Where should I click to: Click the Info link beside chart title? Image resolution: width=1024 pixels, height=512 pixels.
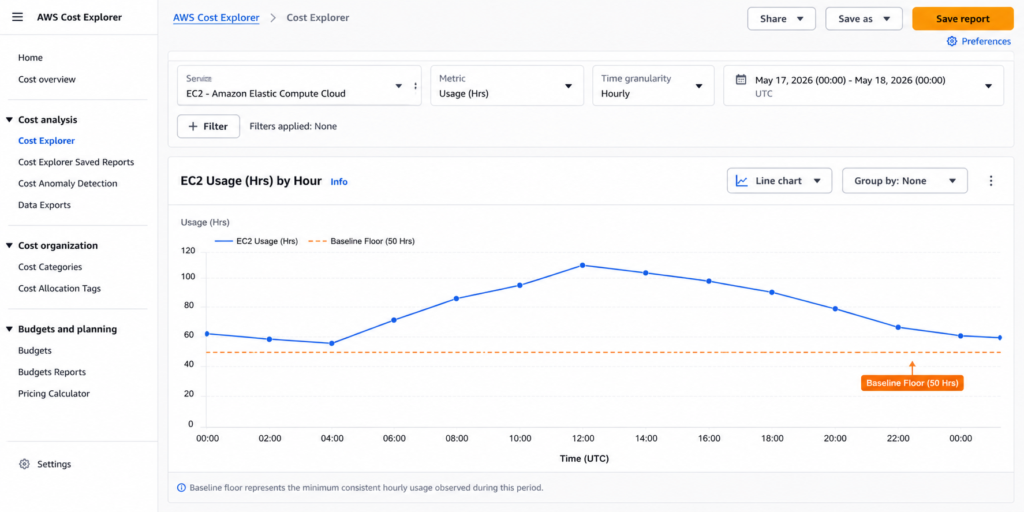click(x=339, y=182)
